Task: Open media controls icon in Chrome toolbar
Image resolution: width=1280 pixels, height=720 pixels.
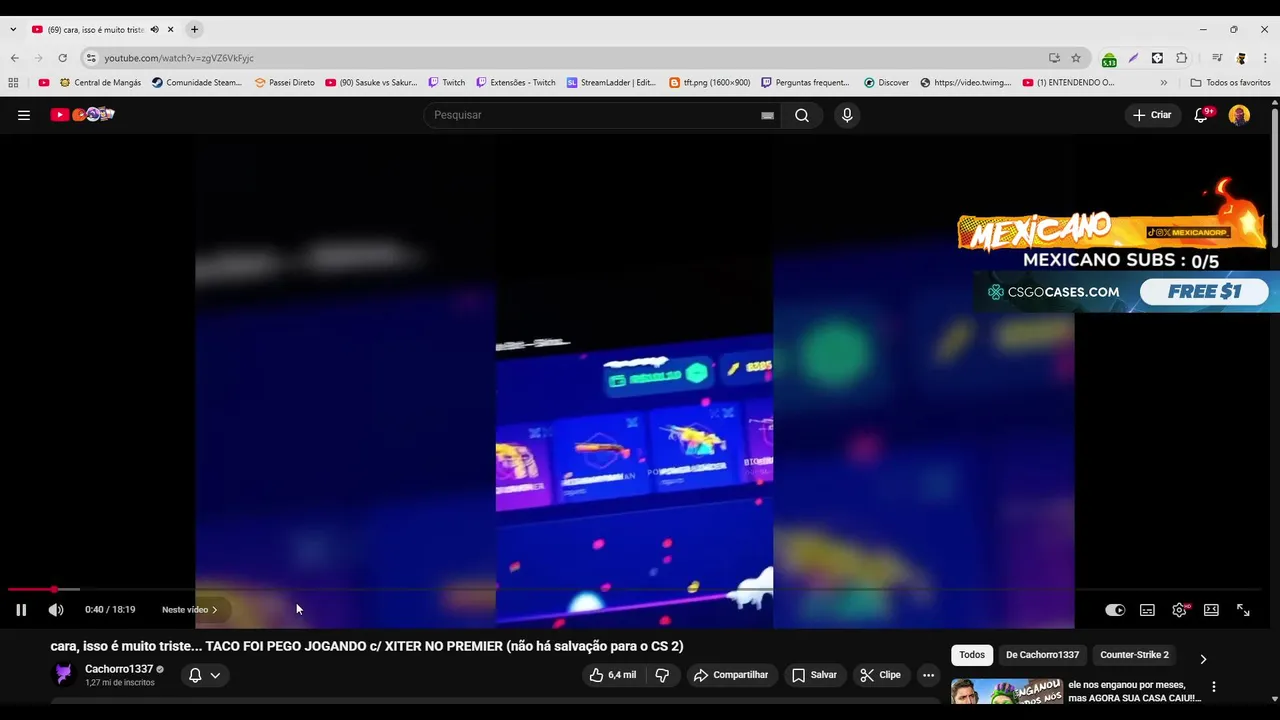Action: pos(1217,58)
